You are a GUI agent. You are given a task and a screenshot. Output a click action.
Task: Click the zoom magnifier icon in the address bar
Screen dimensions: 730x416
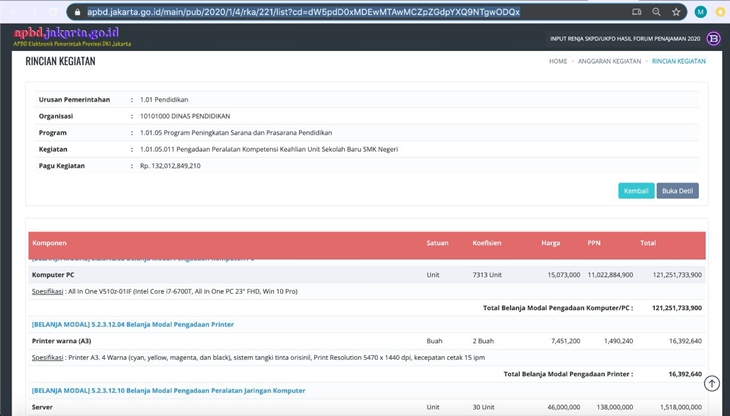(656, 12)
